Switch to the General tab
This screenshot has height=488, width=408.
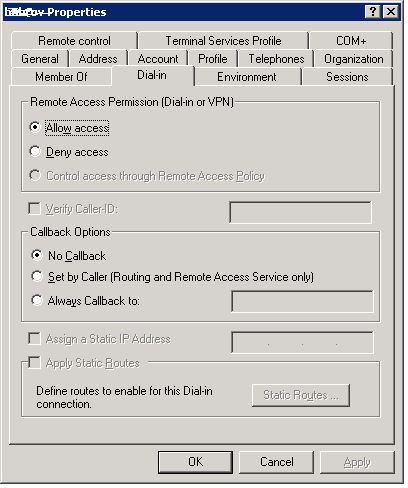tap(40, 59)
